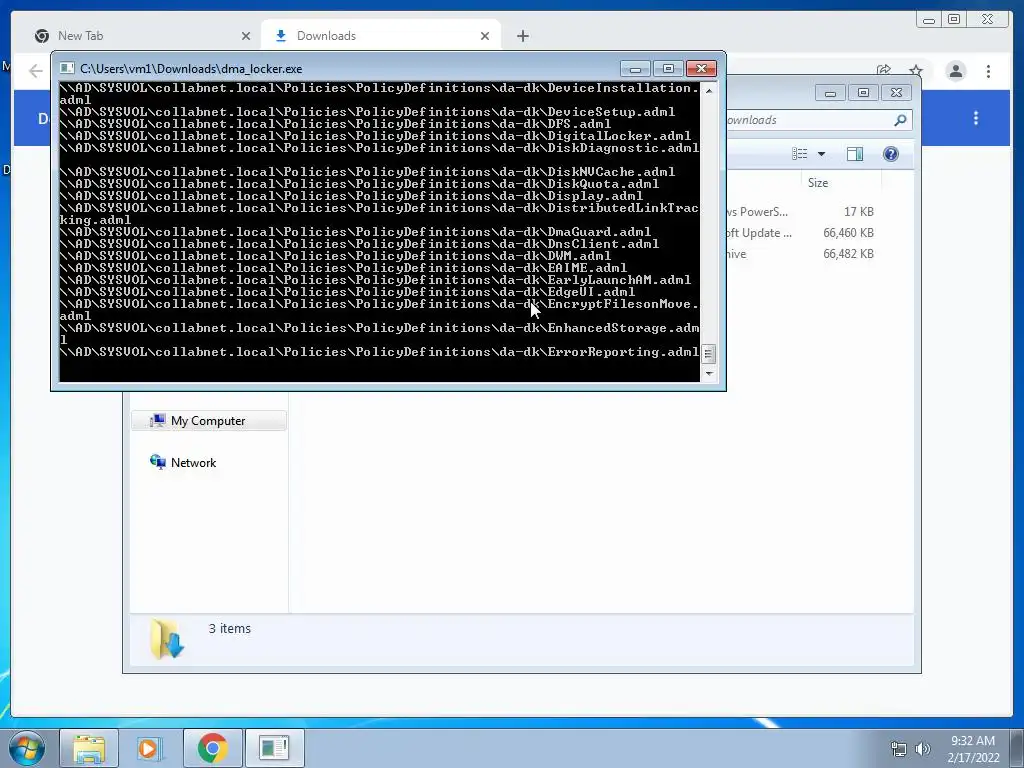
Task: Click the console scrollbar up arrow
Action: pos(709,90)
